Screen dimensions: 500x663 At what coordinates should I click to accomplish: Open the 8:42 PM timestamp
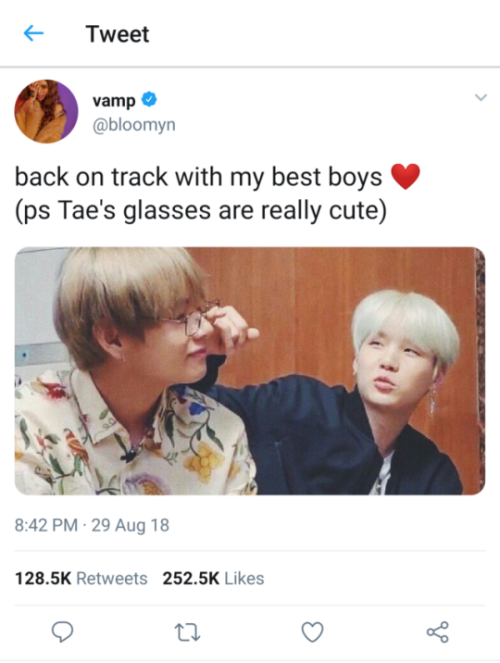coord(46,525)
